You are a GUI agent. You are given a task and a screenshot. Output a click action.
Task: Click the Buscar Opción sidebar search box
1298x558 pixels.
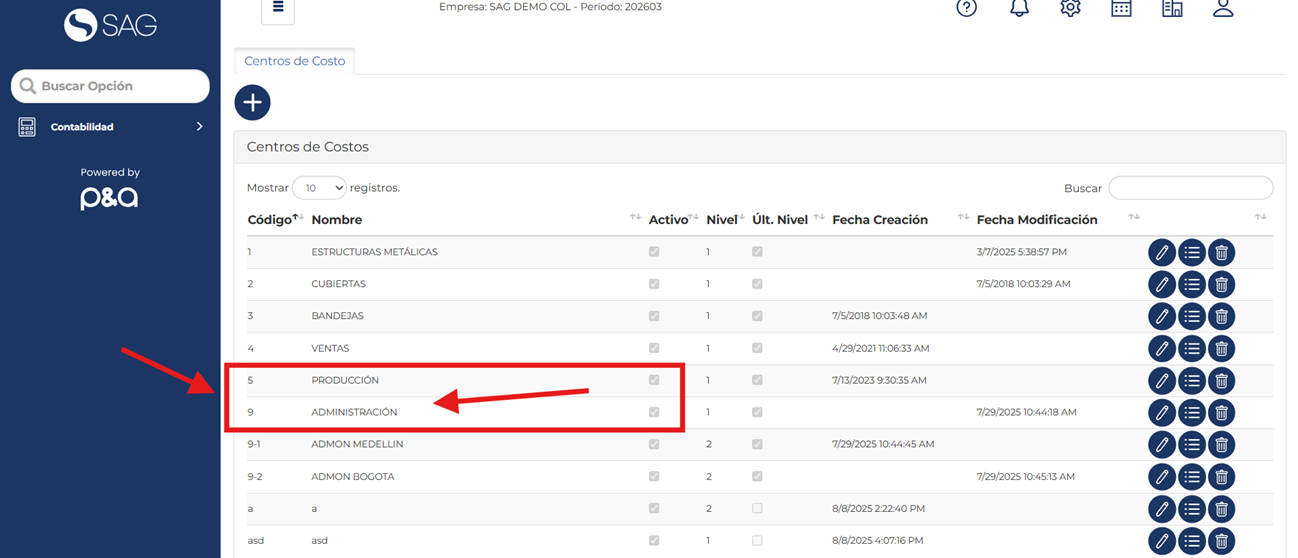110,86
